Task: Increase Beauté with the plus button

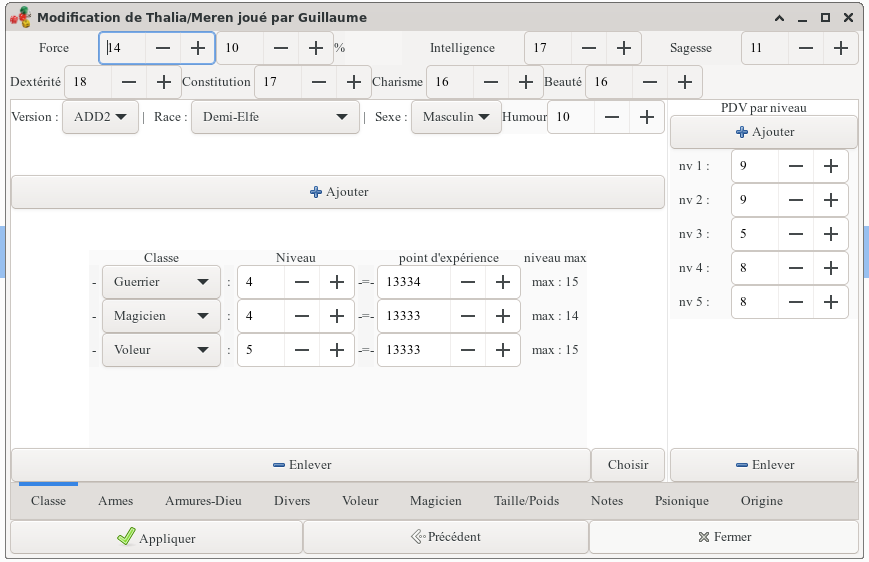Action: (x=684, y=82)
